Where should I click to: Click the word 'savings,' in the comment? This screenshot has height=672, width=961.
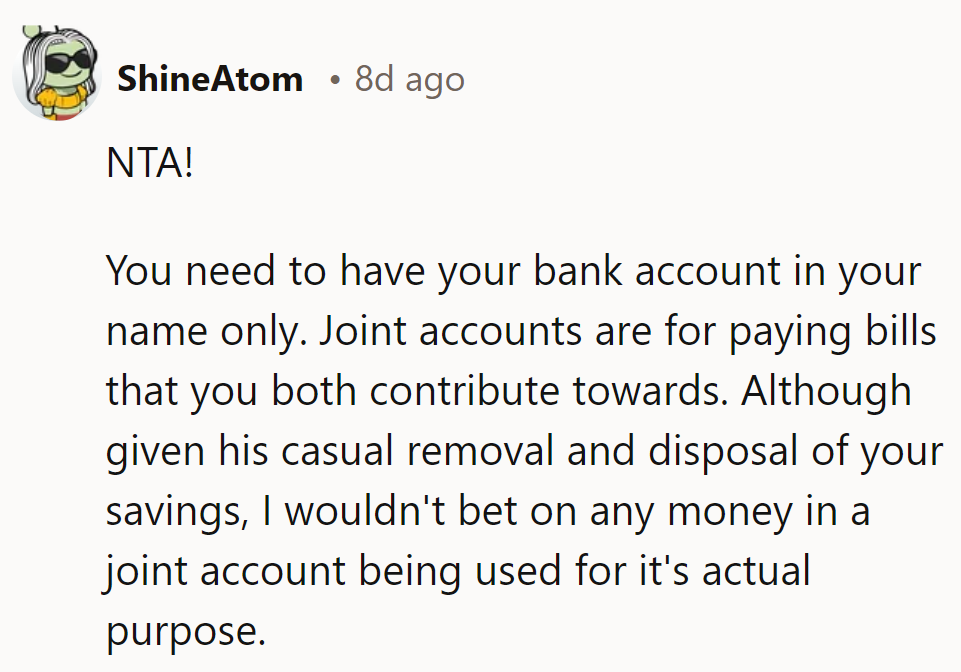177,512
